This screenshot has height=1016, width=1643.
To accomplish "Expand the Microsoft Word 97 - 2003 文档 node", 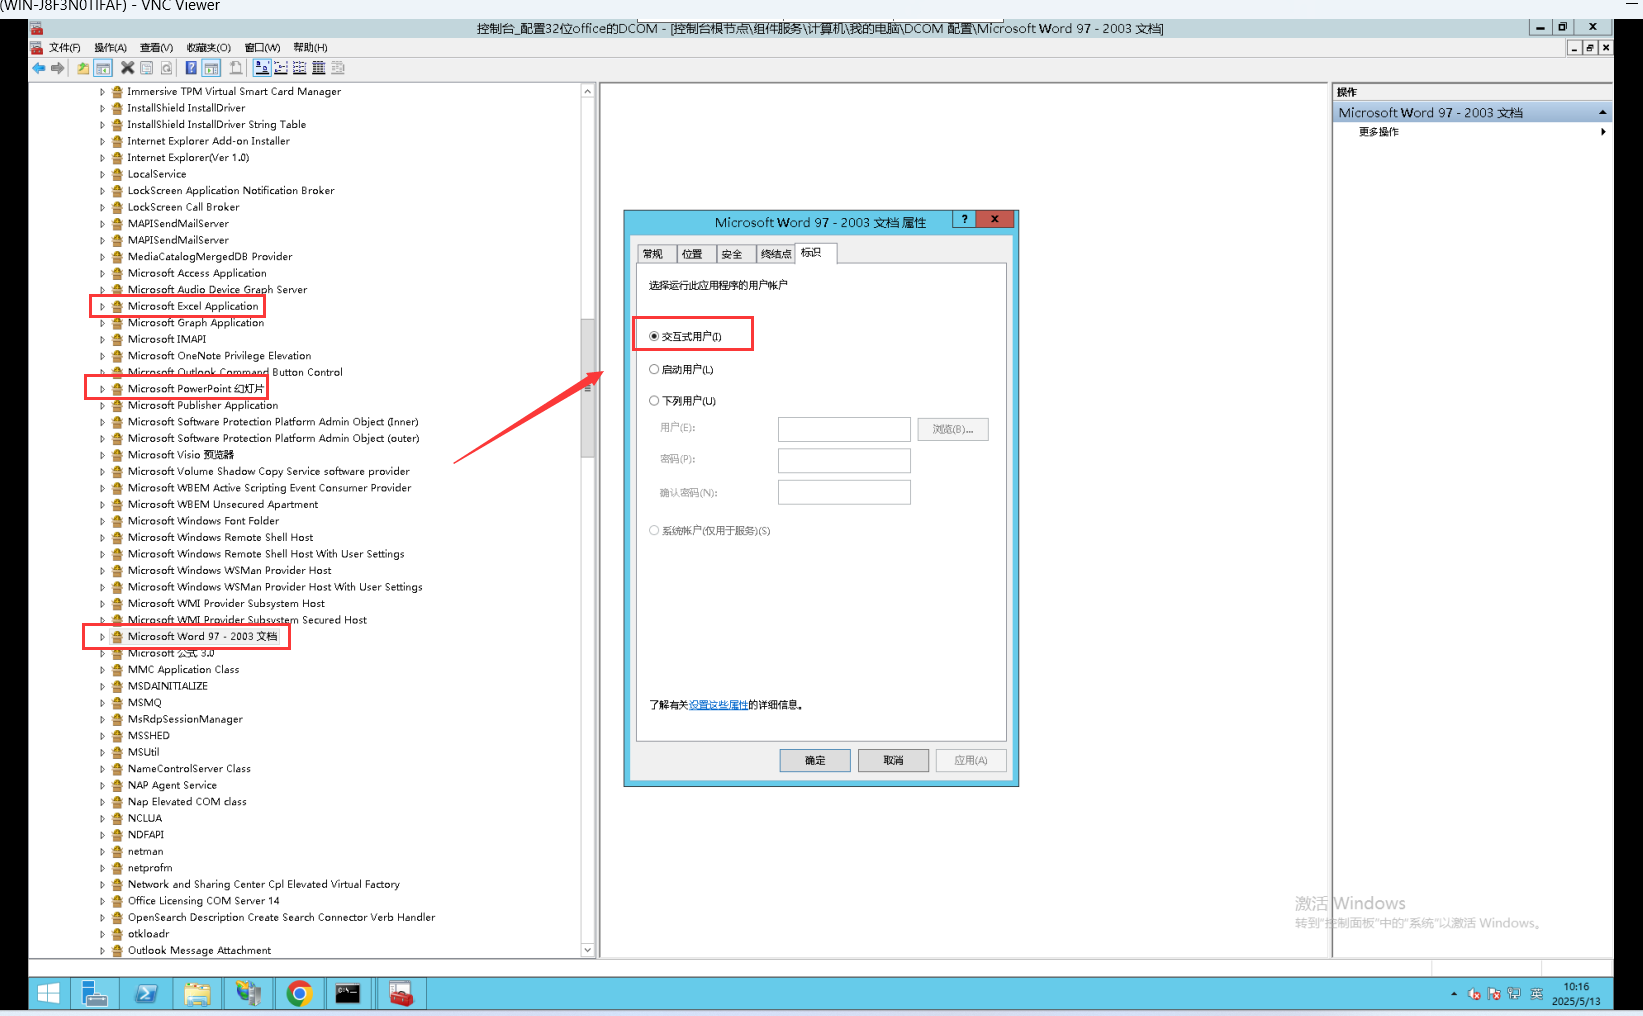I will coord(102,636).
